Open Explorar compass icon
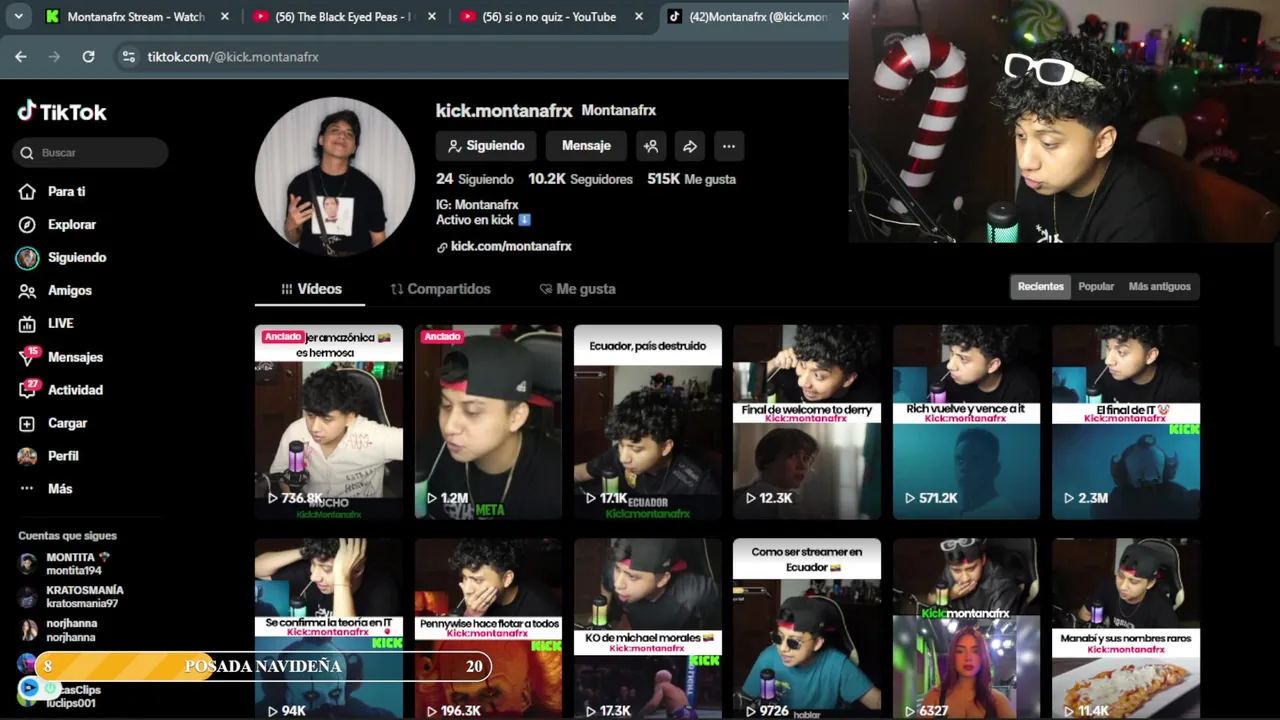Image resolution: width=1280 pixels, height=720 pixels. pyautogui.click(x=27, y=224)
